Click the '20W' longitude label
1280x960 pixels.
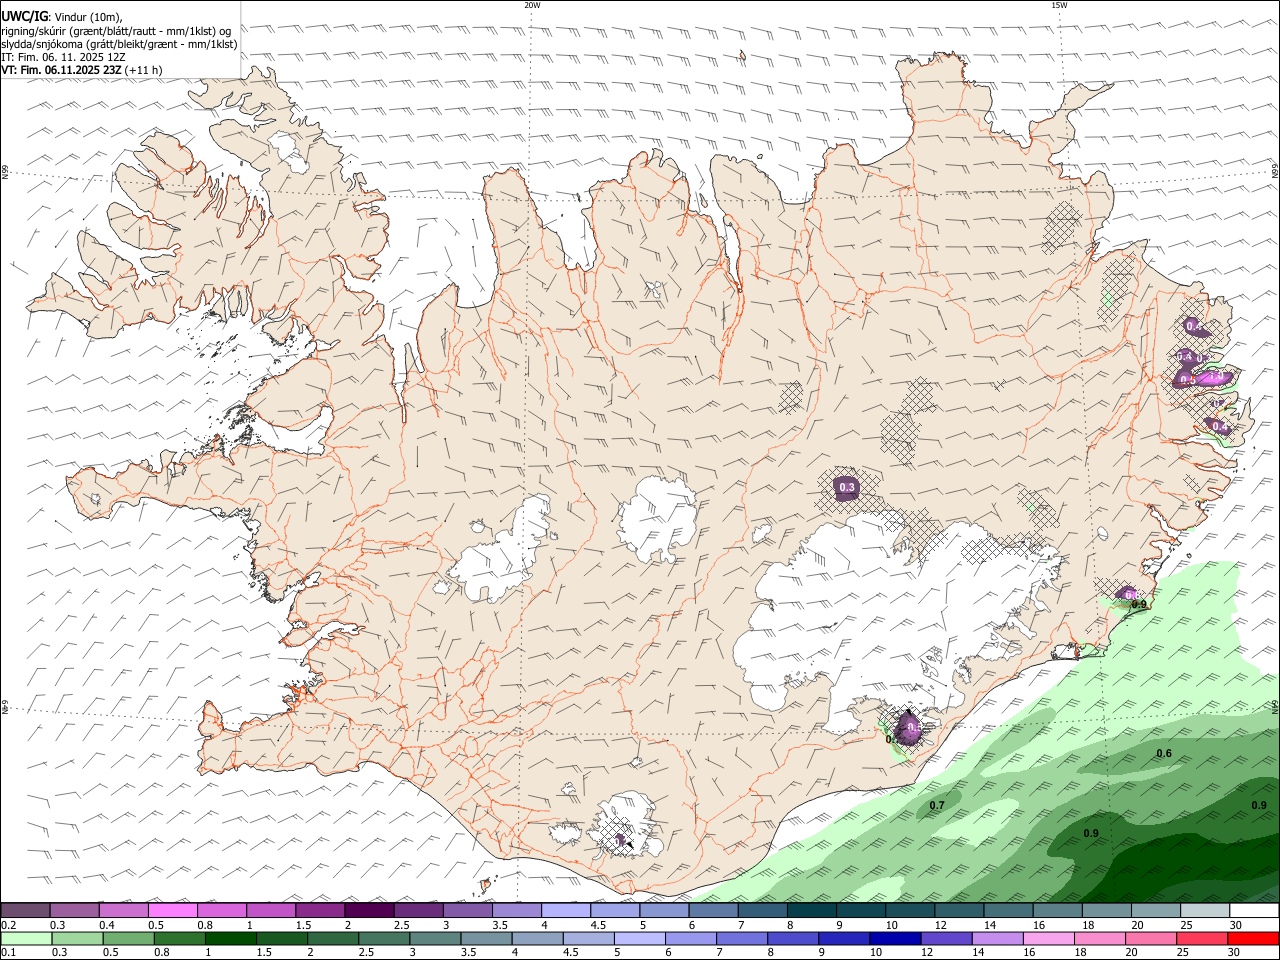[532, 5]
